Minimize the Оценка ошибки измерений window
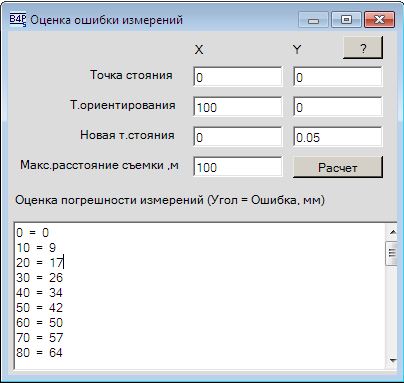The image size is (404, 383). (313, 20)
